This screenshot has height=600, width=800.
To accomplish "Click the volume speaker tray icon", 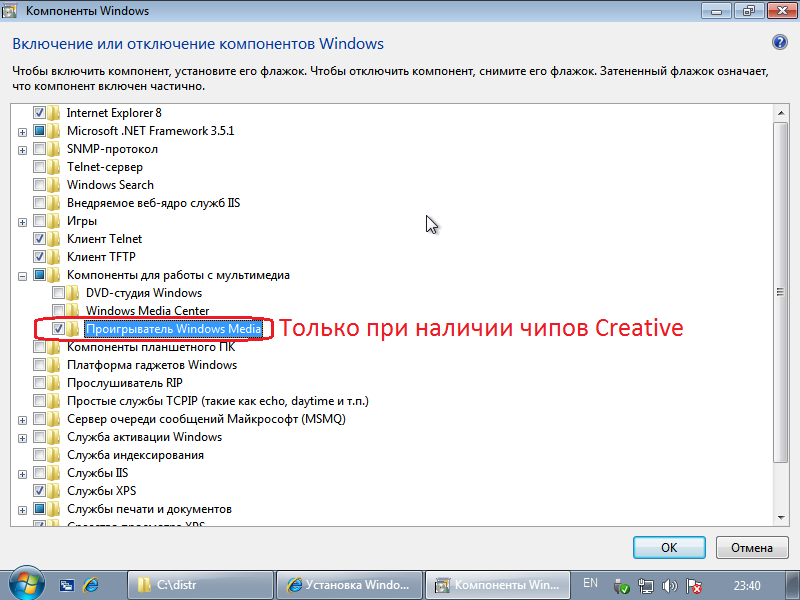I will pos(671,584).
